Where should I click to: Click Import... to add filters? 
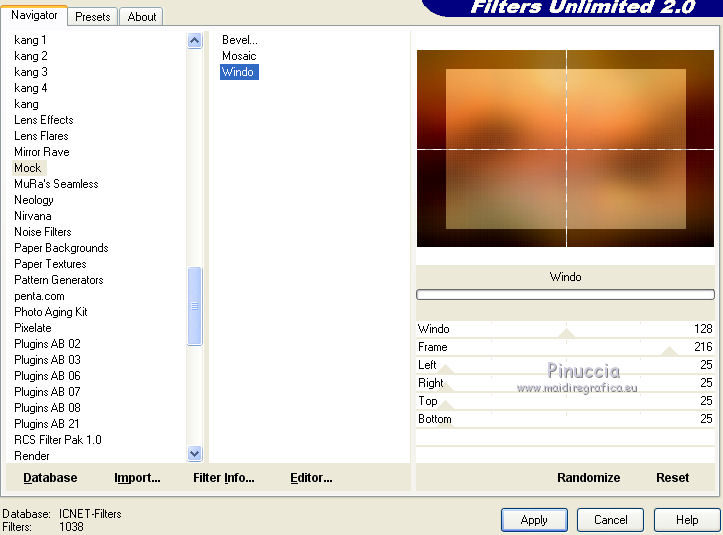pyautogui.click(x=137, y=477)
